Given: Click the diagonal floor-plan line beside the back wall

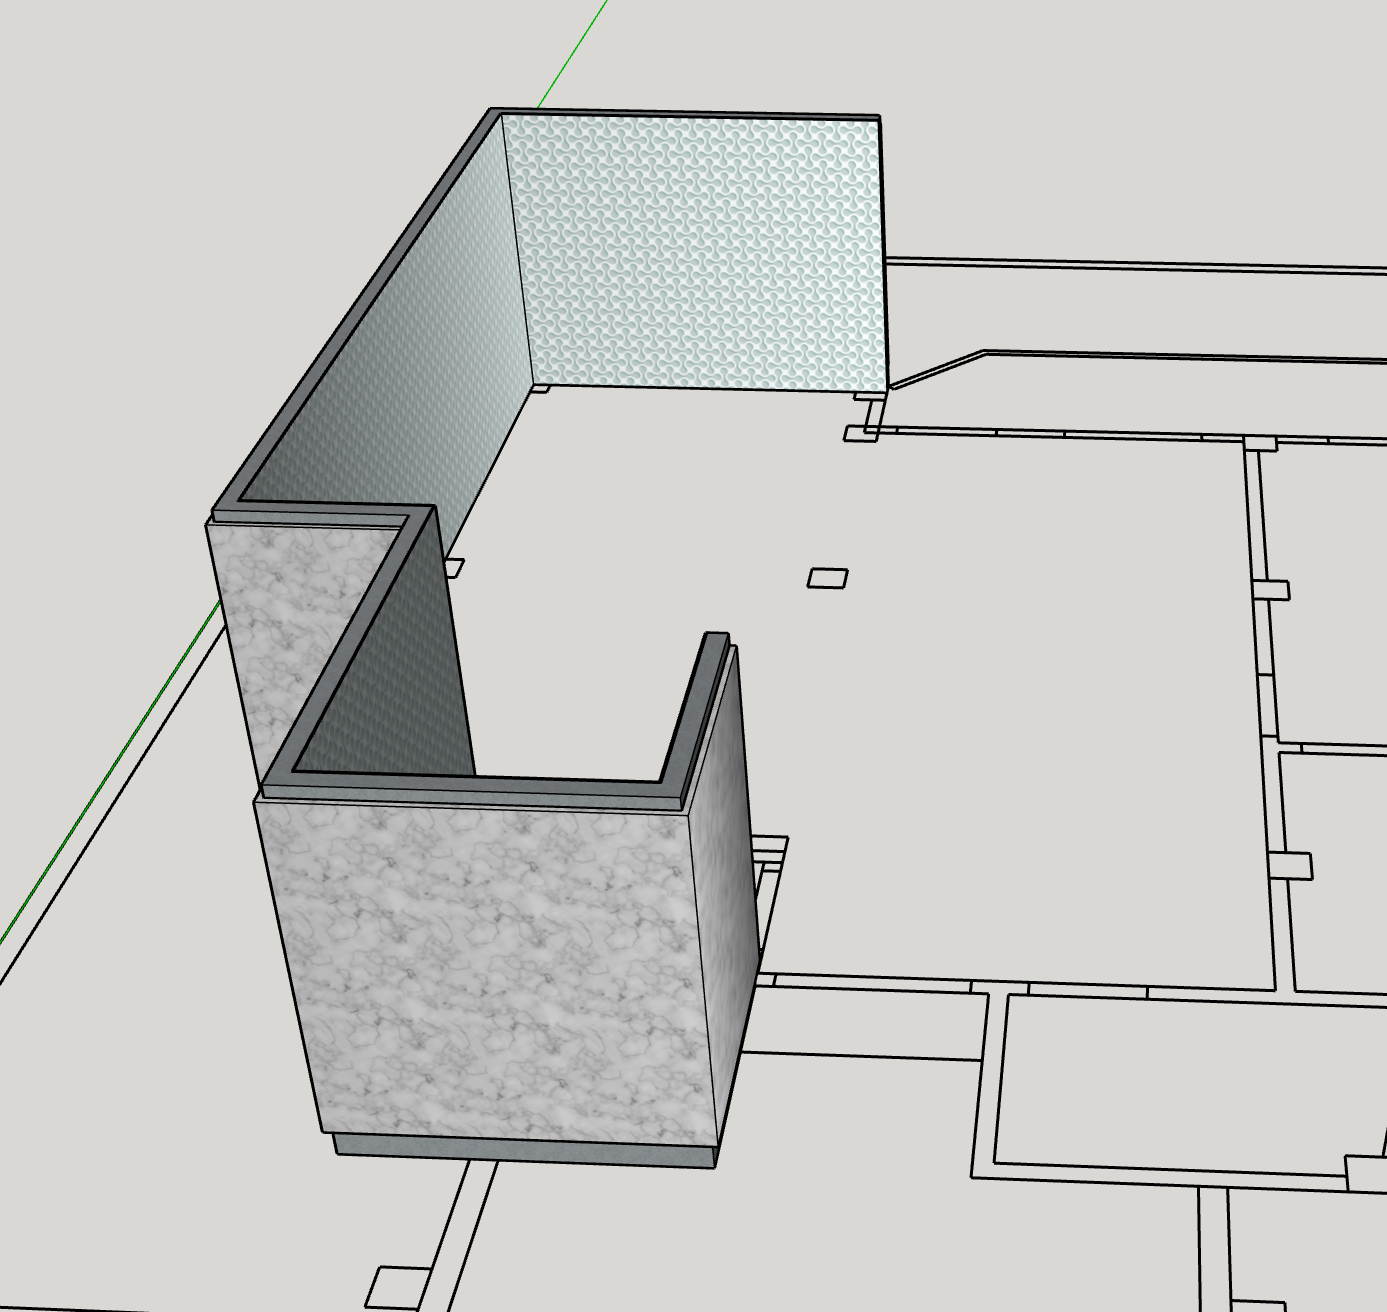Looking at the screenshot, I should [935, 368].
